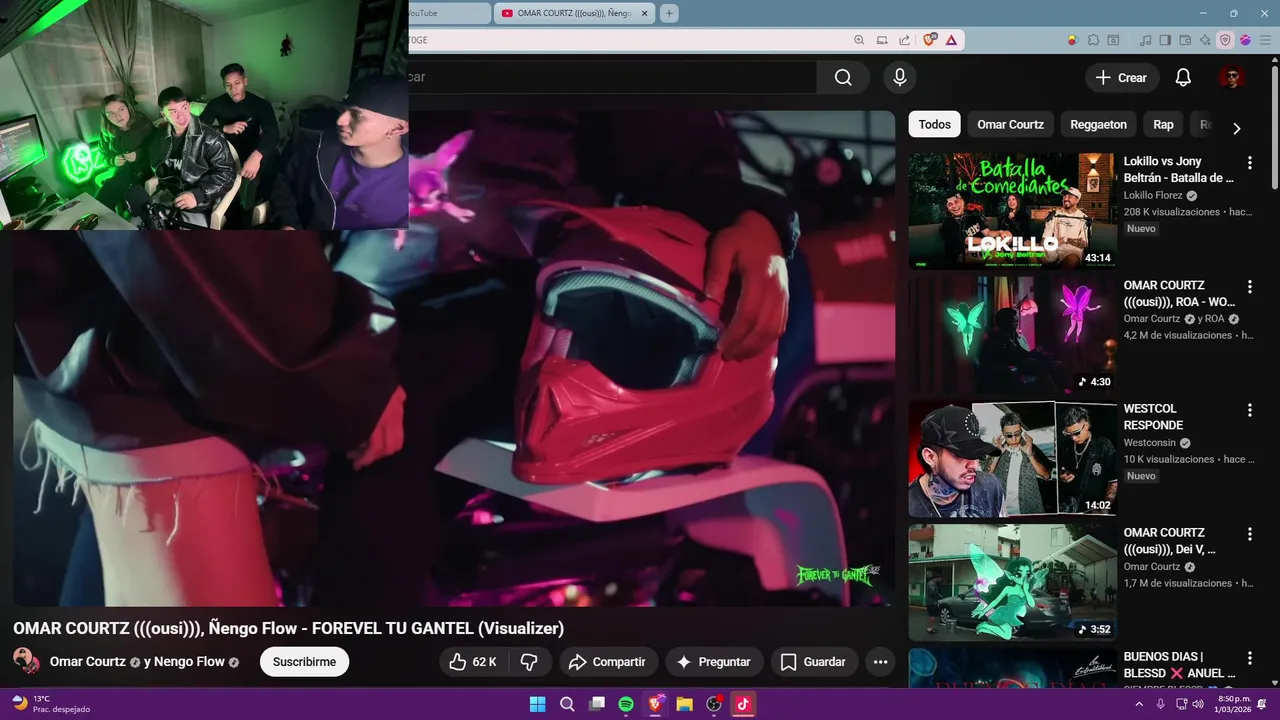Open Brave Shields lion icon
The width and height of the screenshot is (1280, 720).
930,40
